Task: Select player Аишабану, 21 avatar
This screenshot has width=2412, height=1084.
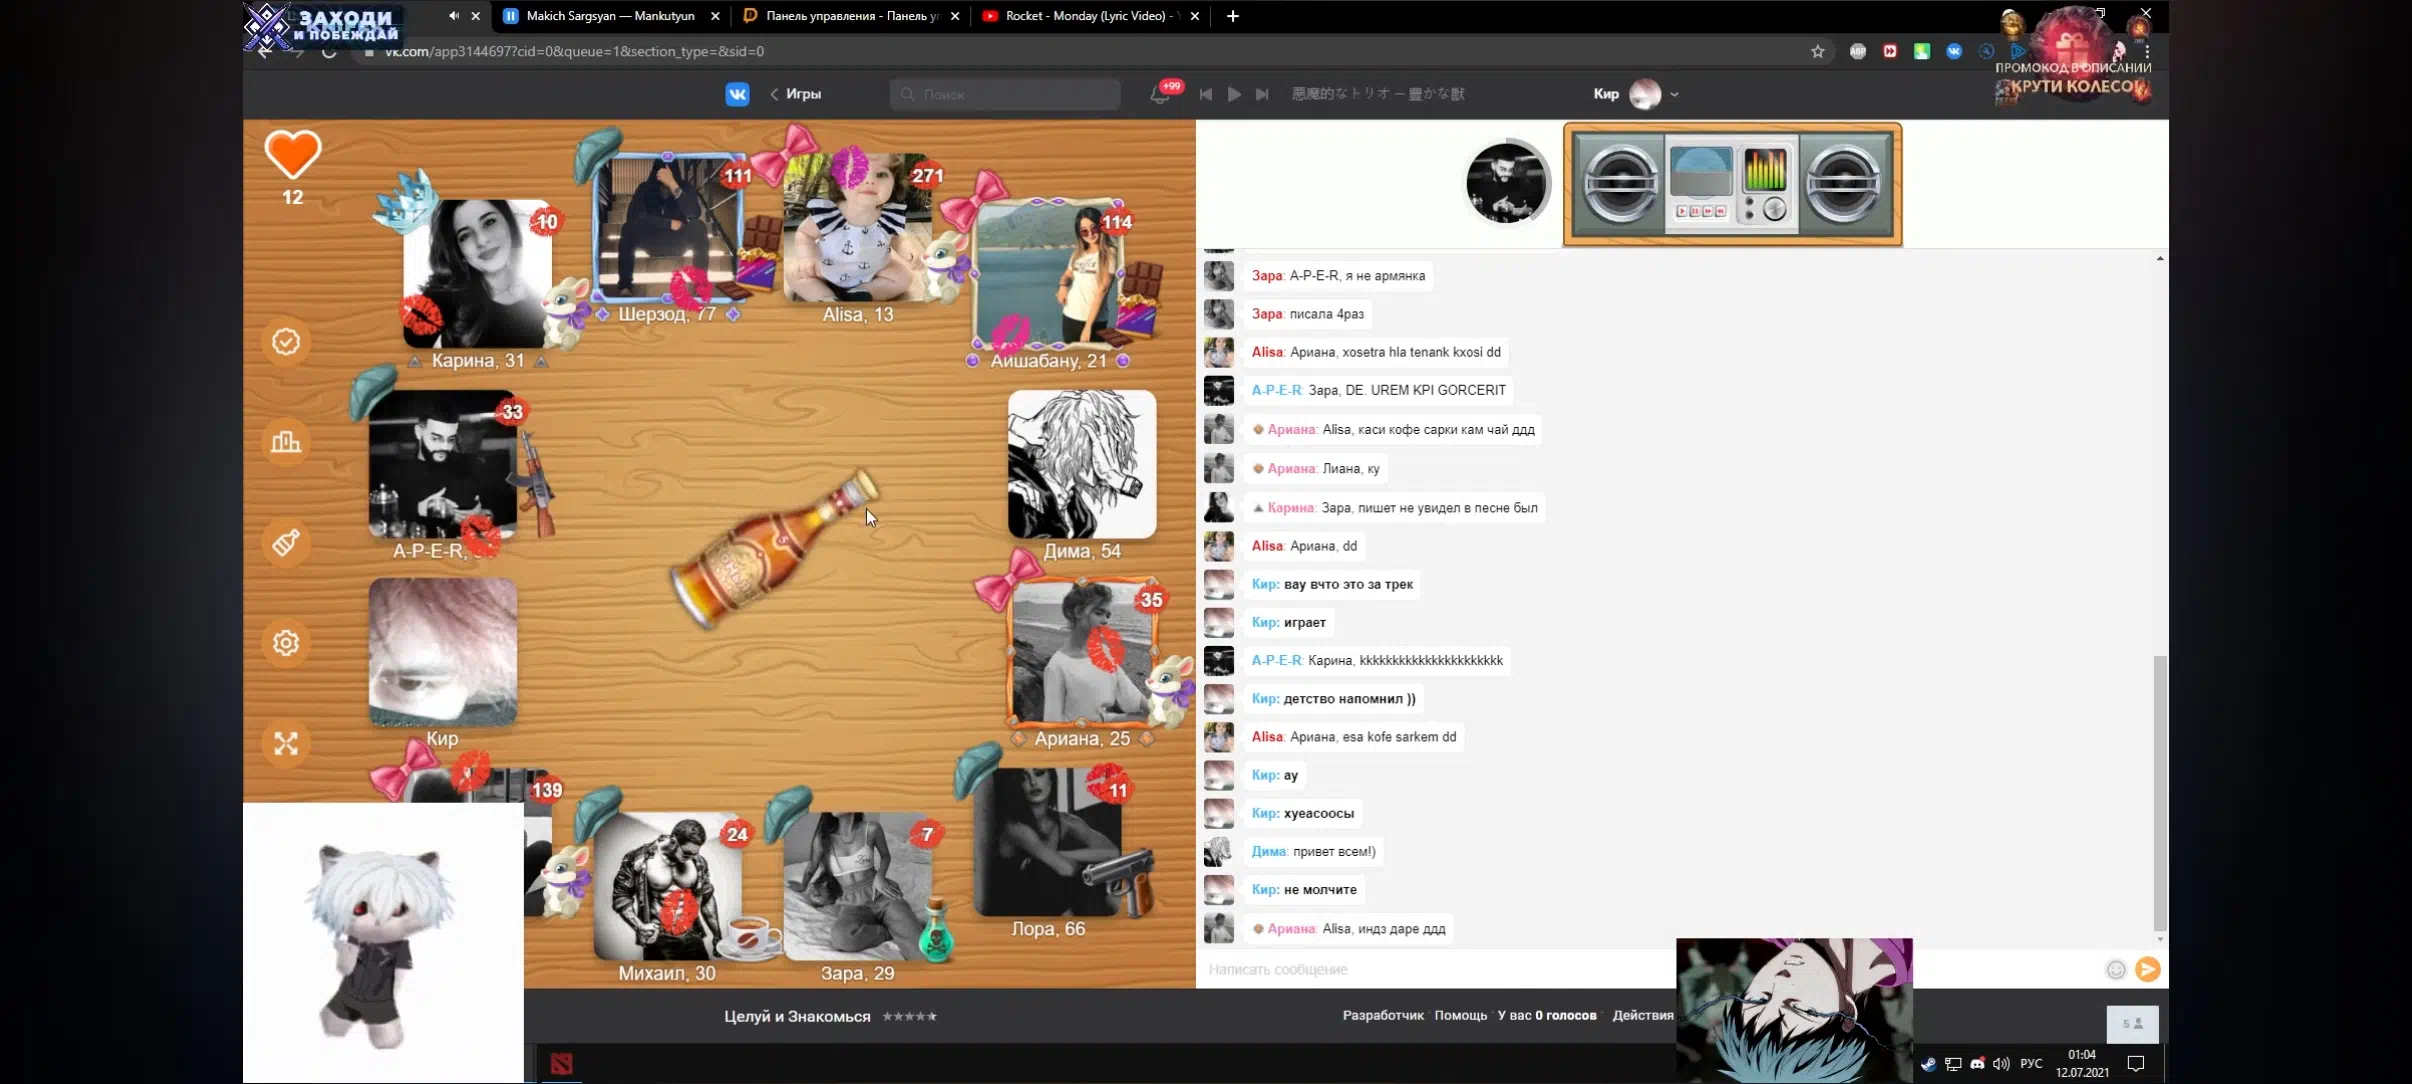Action: [x=1047, y=274]
